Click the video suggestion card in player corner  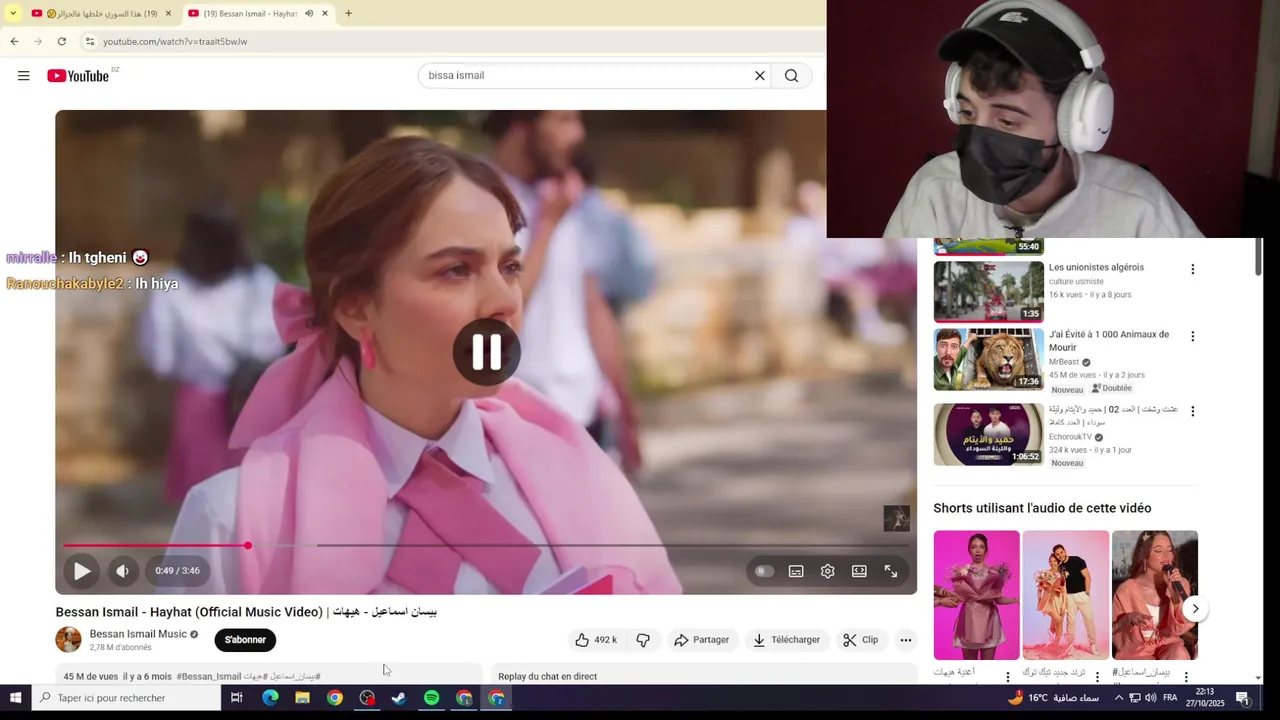pos(896,518)
